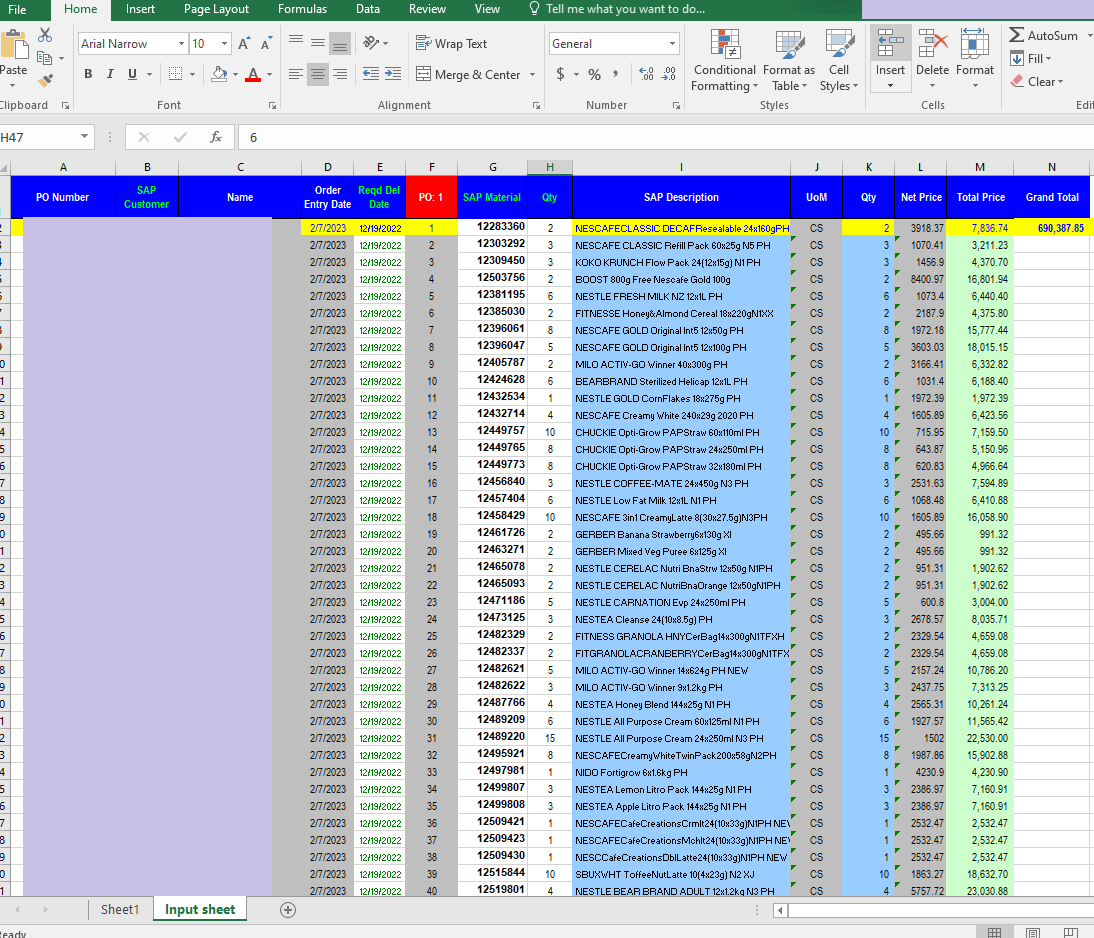The image size is (1094, 938).
Task: Click the Insert Function fx icon
Action: coord(216,137)
